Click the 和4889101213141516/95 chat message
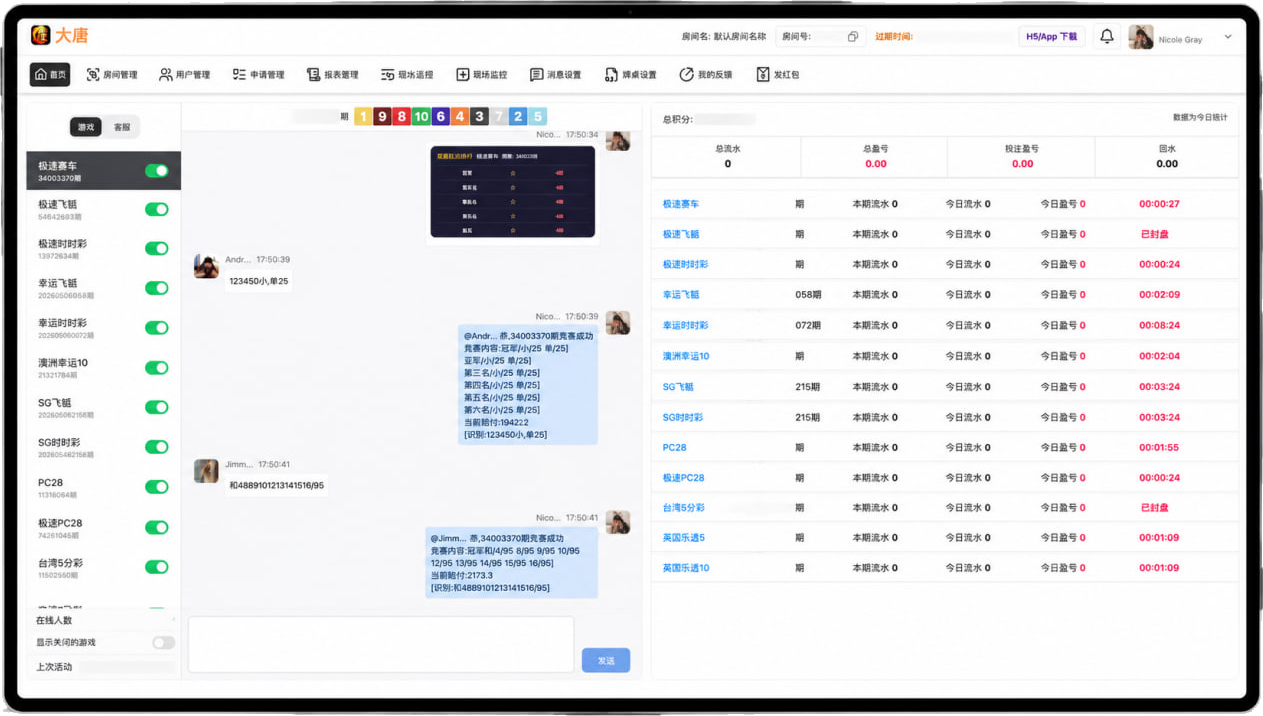This screenshot has height=716, width=1263. tap(276, 486)
